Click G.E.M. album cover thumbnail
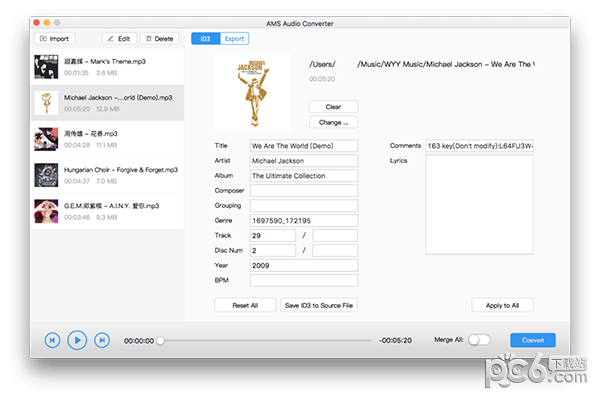This screenshot has height=400, width=600. point(46,211)
